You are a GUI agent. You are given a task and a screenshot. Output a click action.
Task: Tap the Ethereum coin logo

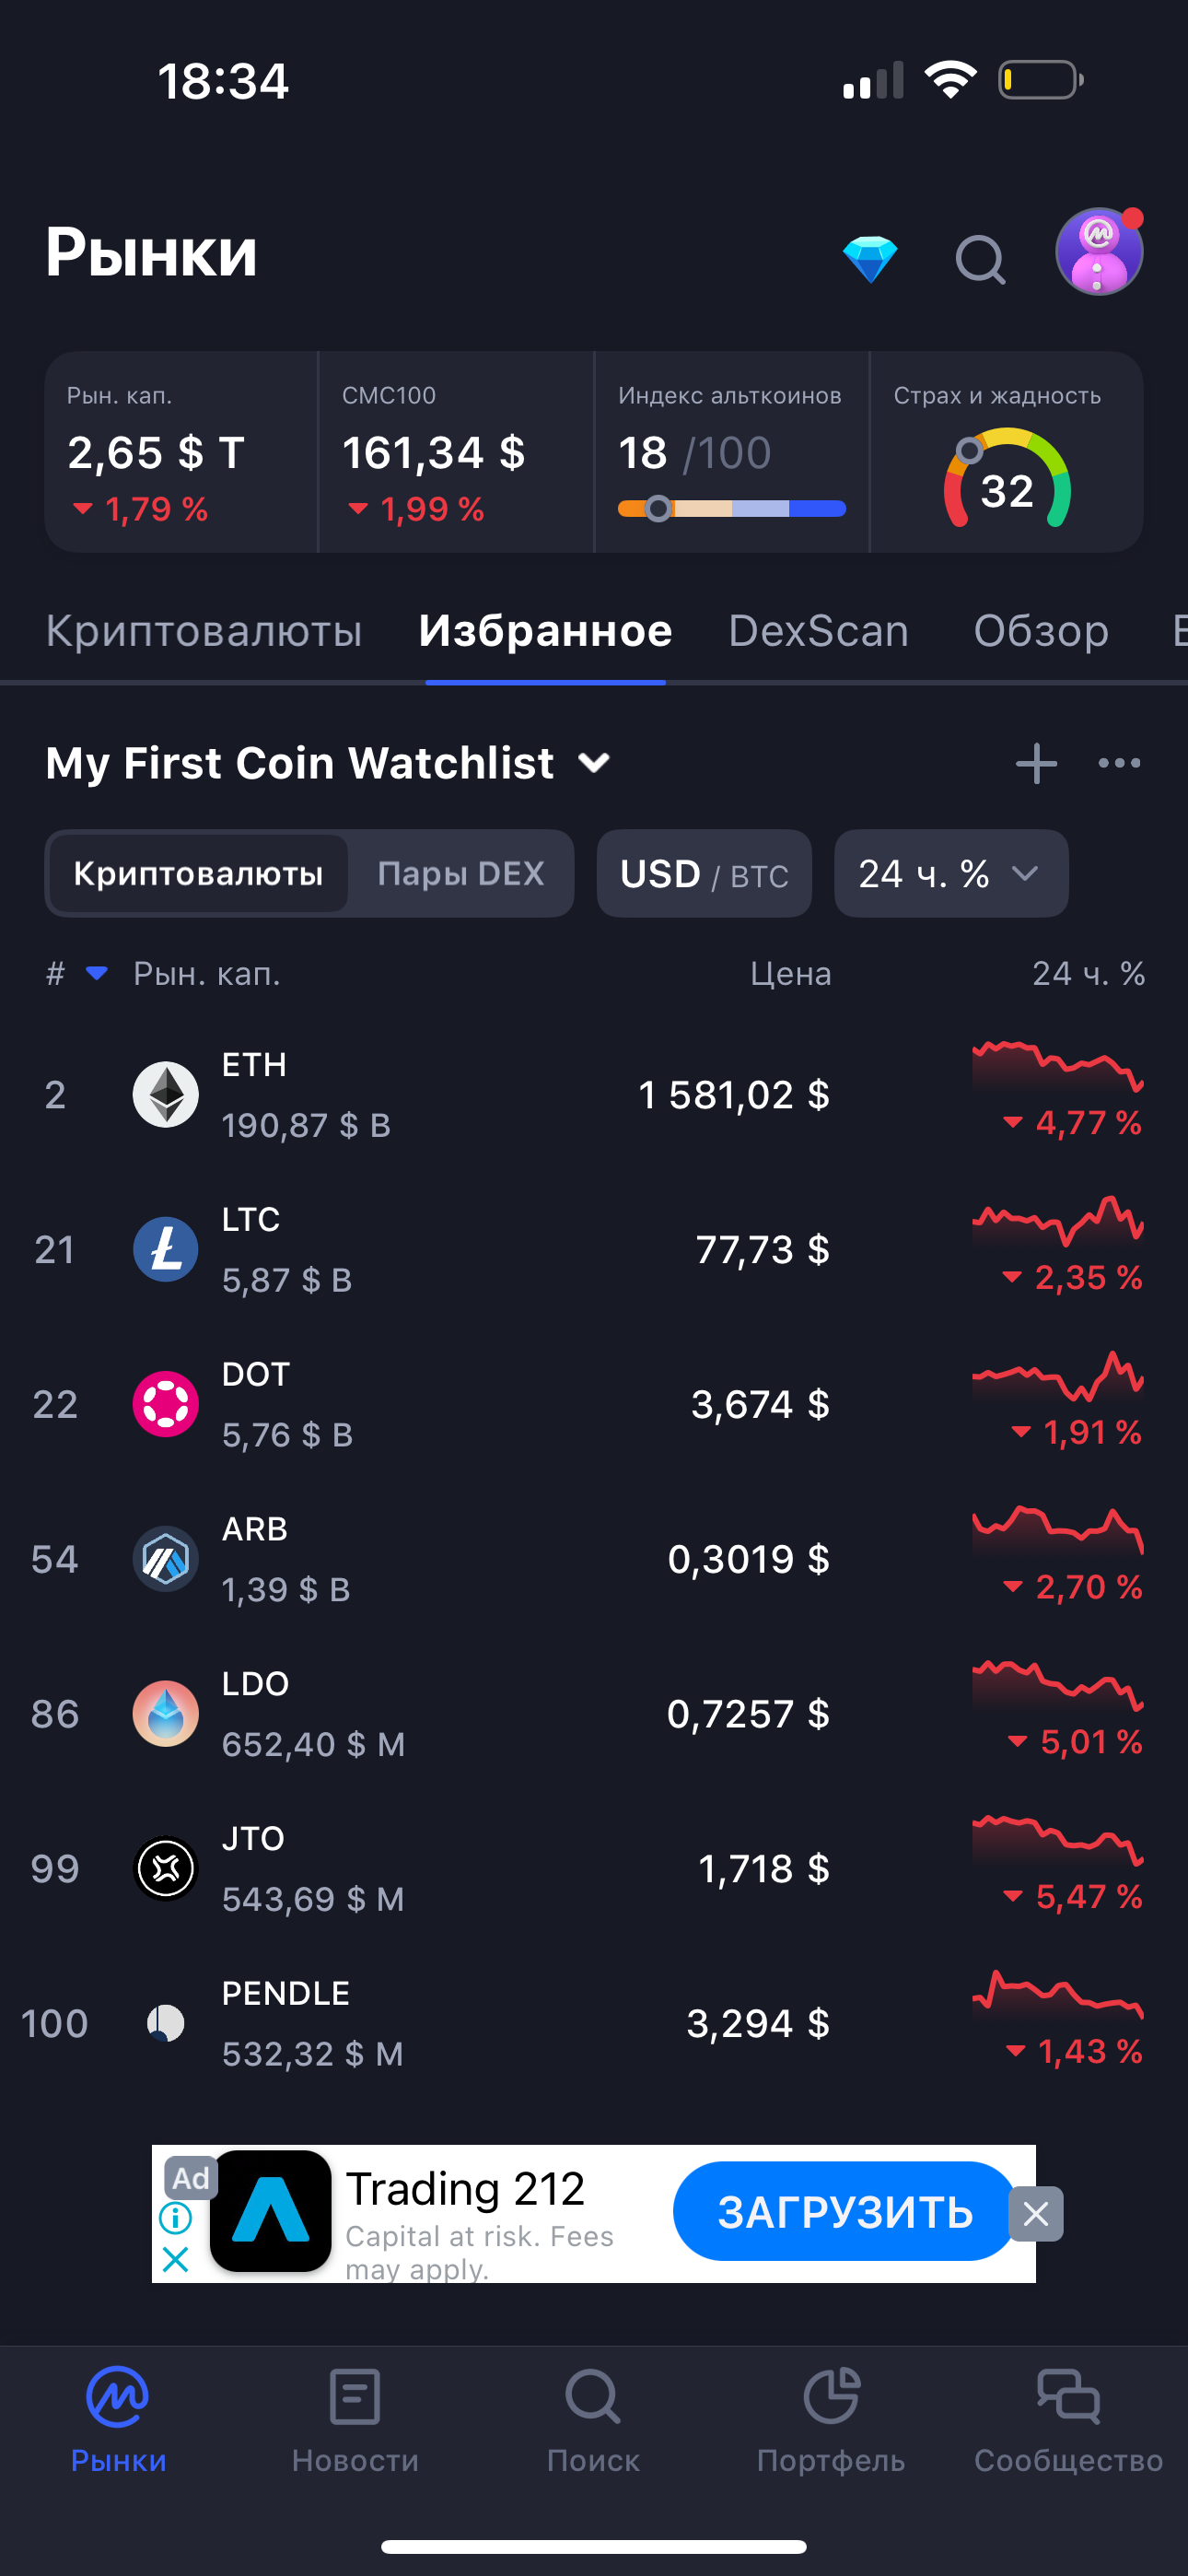point(166,1094)
